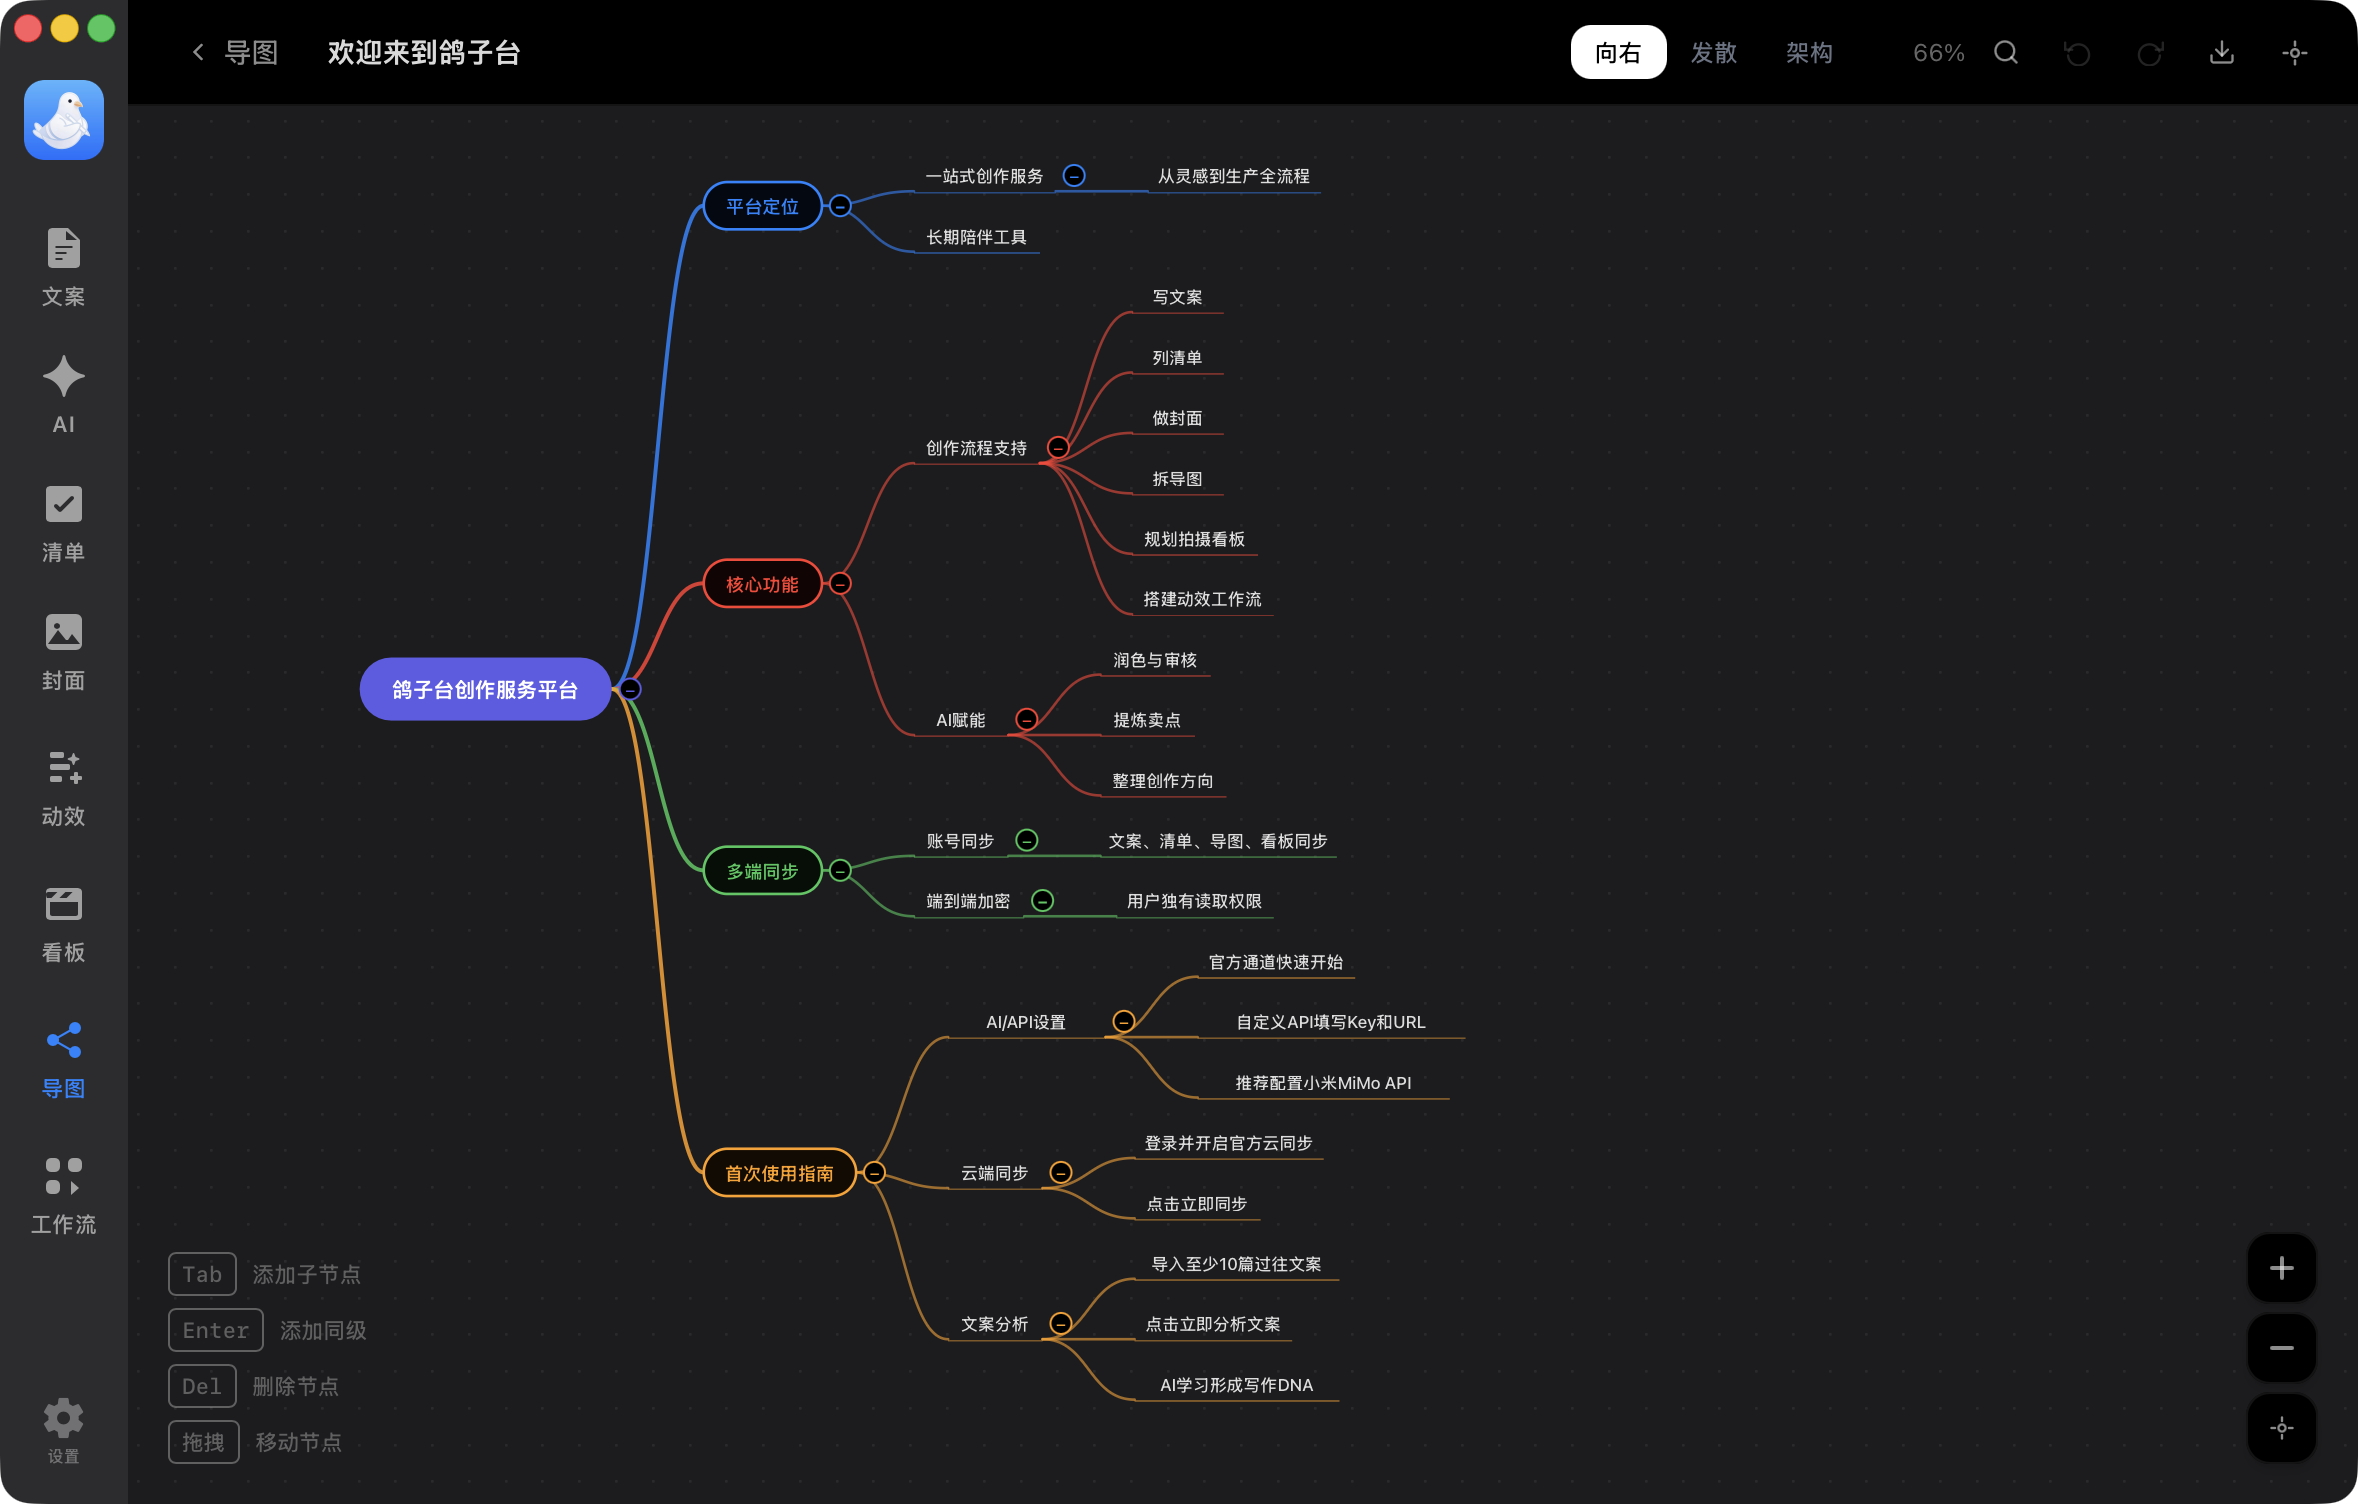The width and height of the screenshot is (2358, 1504).
Task: Collapse the AI赋能 node
Action: (1026, 719)
